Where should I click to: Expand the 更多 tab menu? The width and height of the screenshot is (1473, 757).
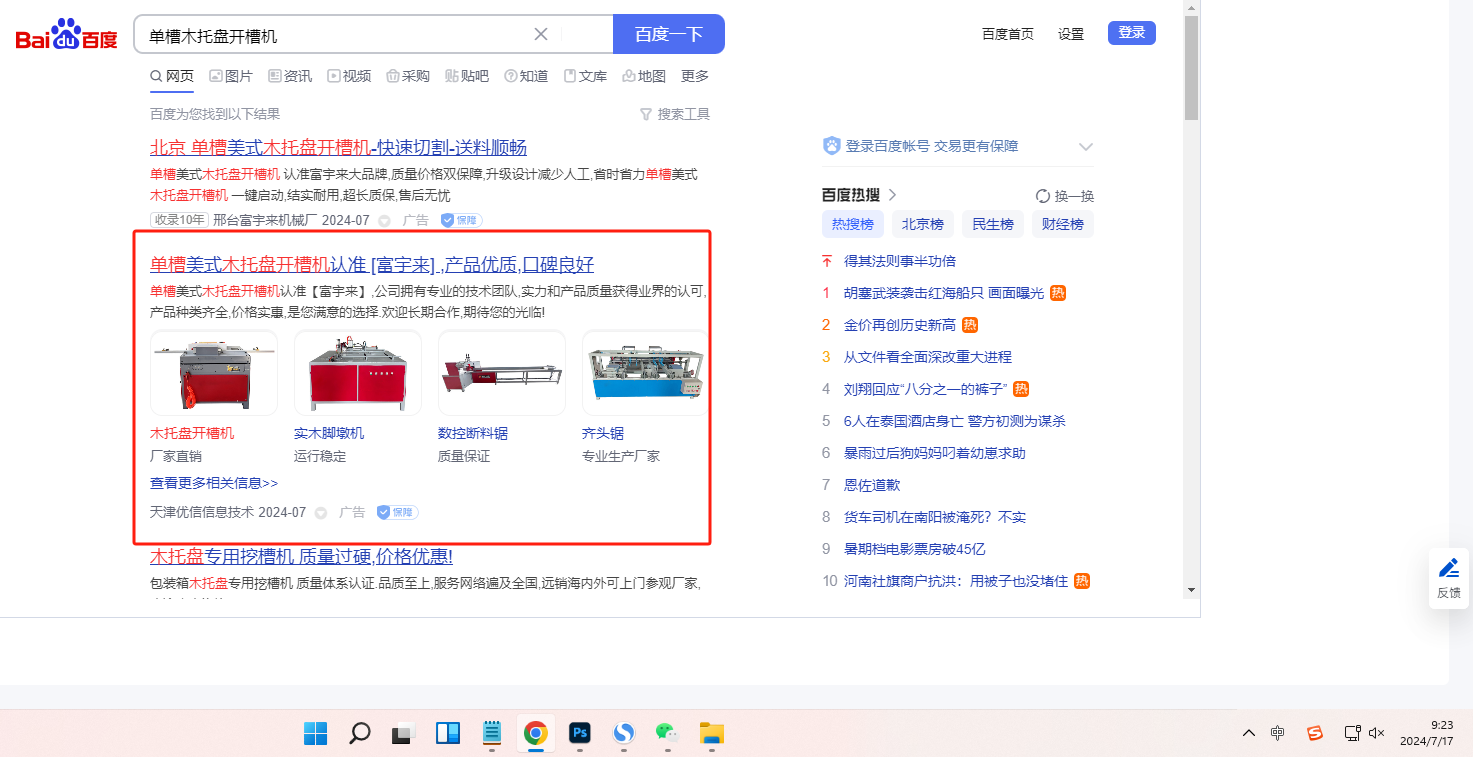(695, 76)
